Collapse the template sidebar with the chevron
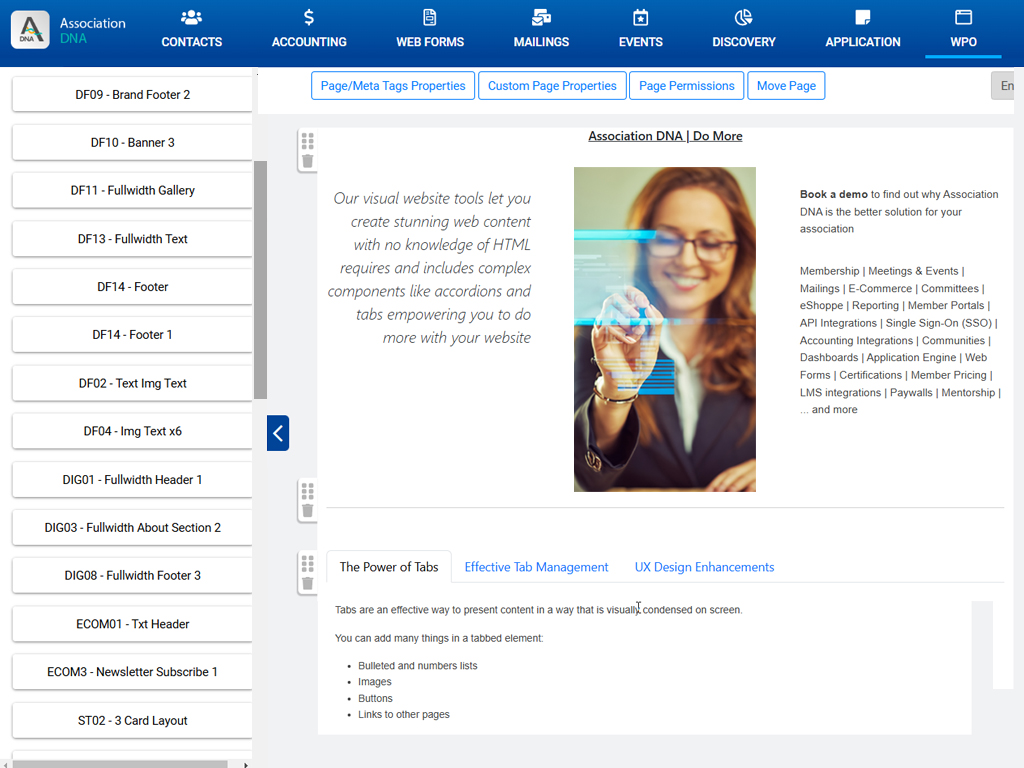The height and width of the screenshot is (768, 1024). point(278,433)
